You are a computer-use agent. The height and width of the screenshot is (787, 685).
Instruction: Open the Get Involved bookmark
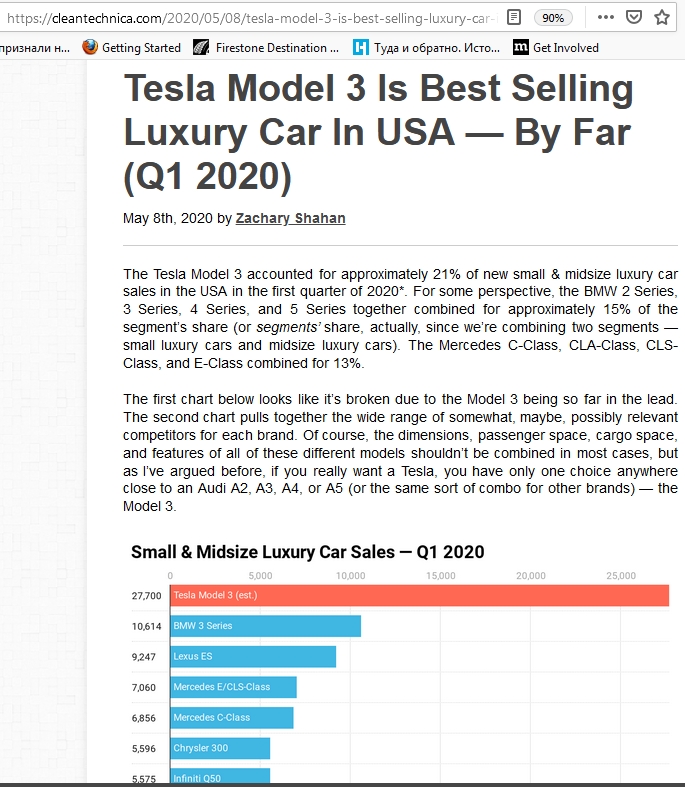(556, 48)
